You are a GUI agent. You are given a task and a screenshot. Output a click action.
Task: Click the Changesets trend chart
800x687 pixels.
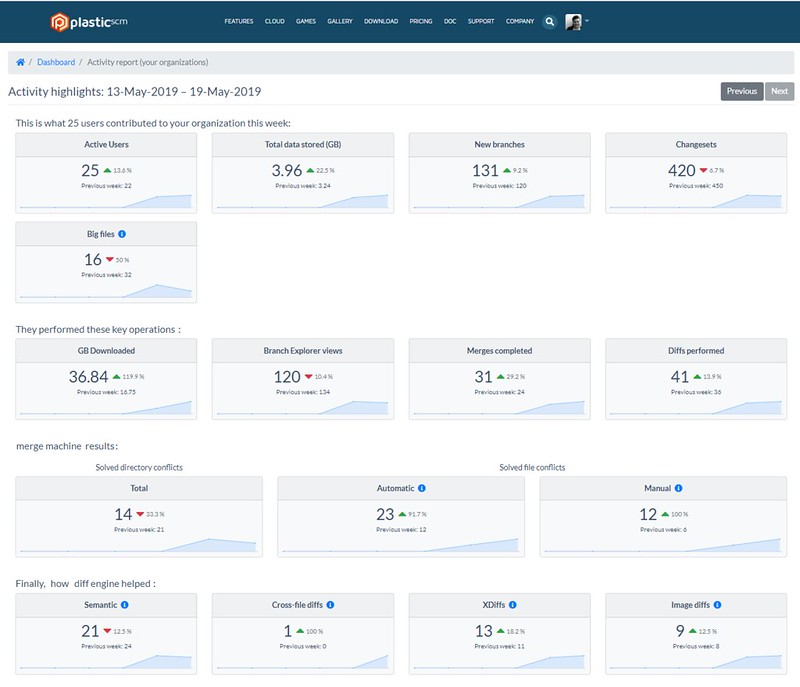(696, 202)
